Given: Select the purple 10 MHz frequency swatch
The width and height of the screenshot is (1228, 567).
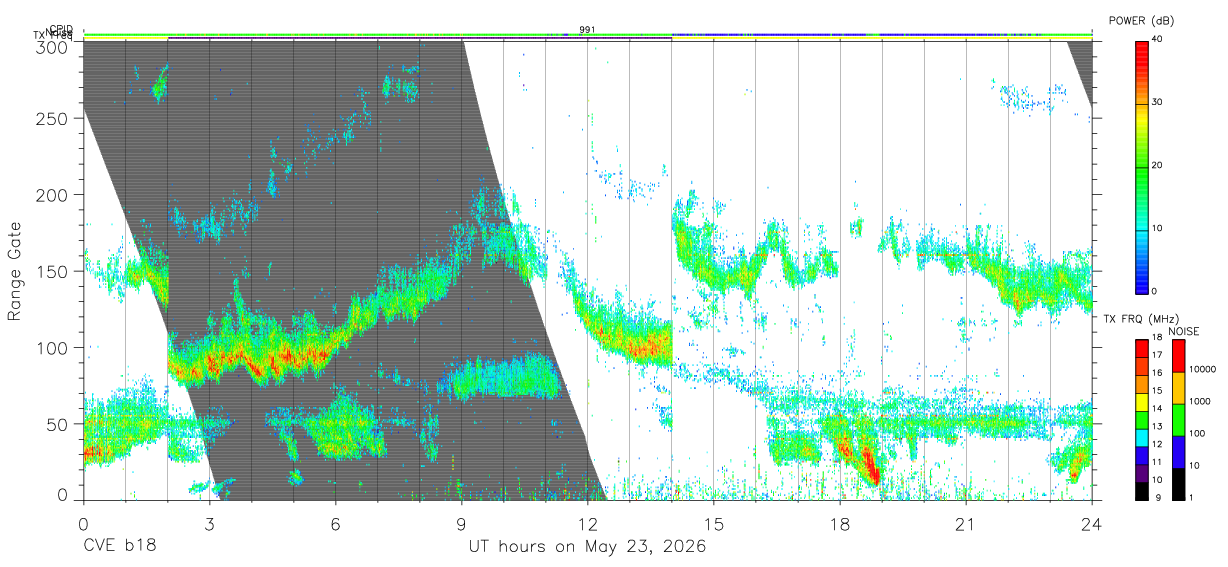Looking at the screenshot, I should pyautogui.click(x=1142, y=471).
